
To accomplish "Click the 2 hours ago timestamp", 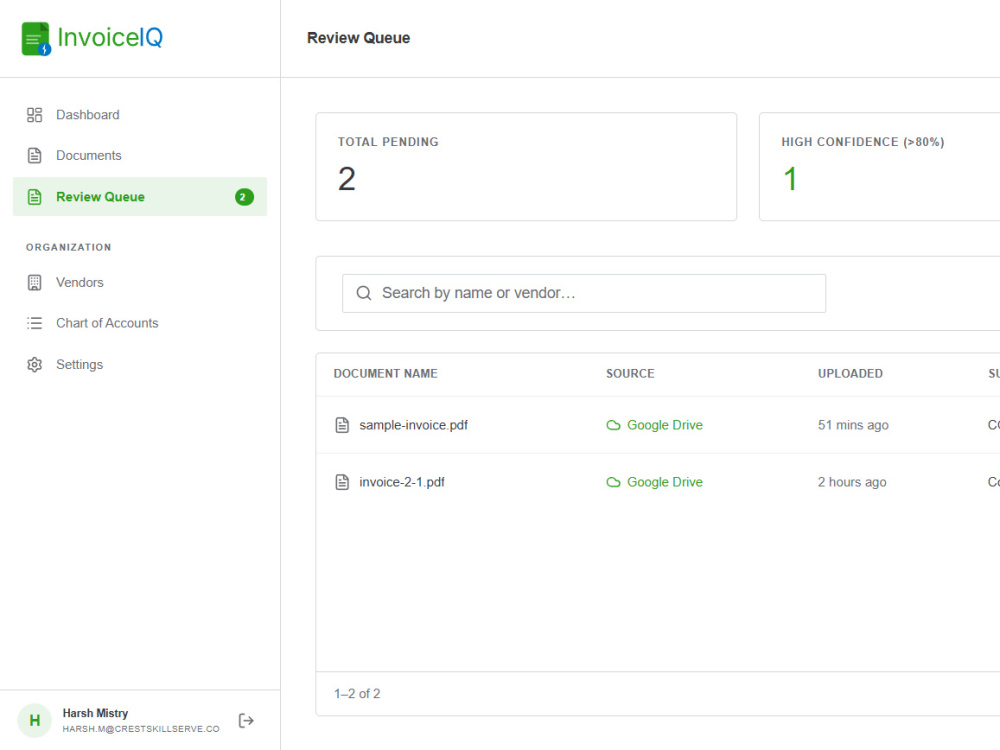I will (852, 482).
